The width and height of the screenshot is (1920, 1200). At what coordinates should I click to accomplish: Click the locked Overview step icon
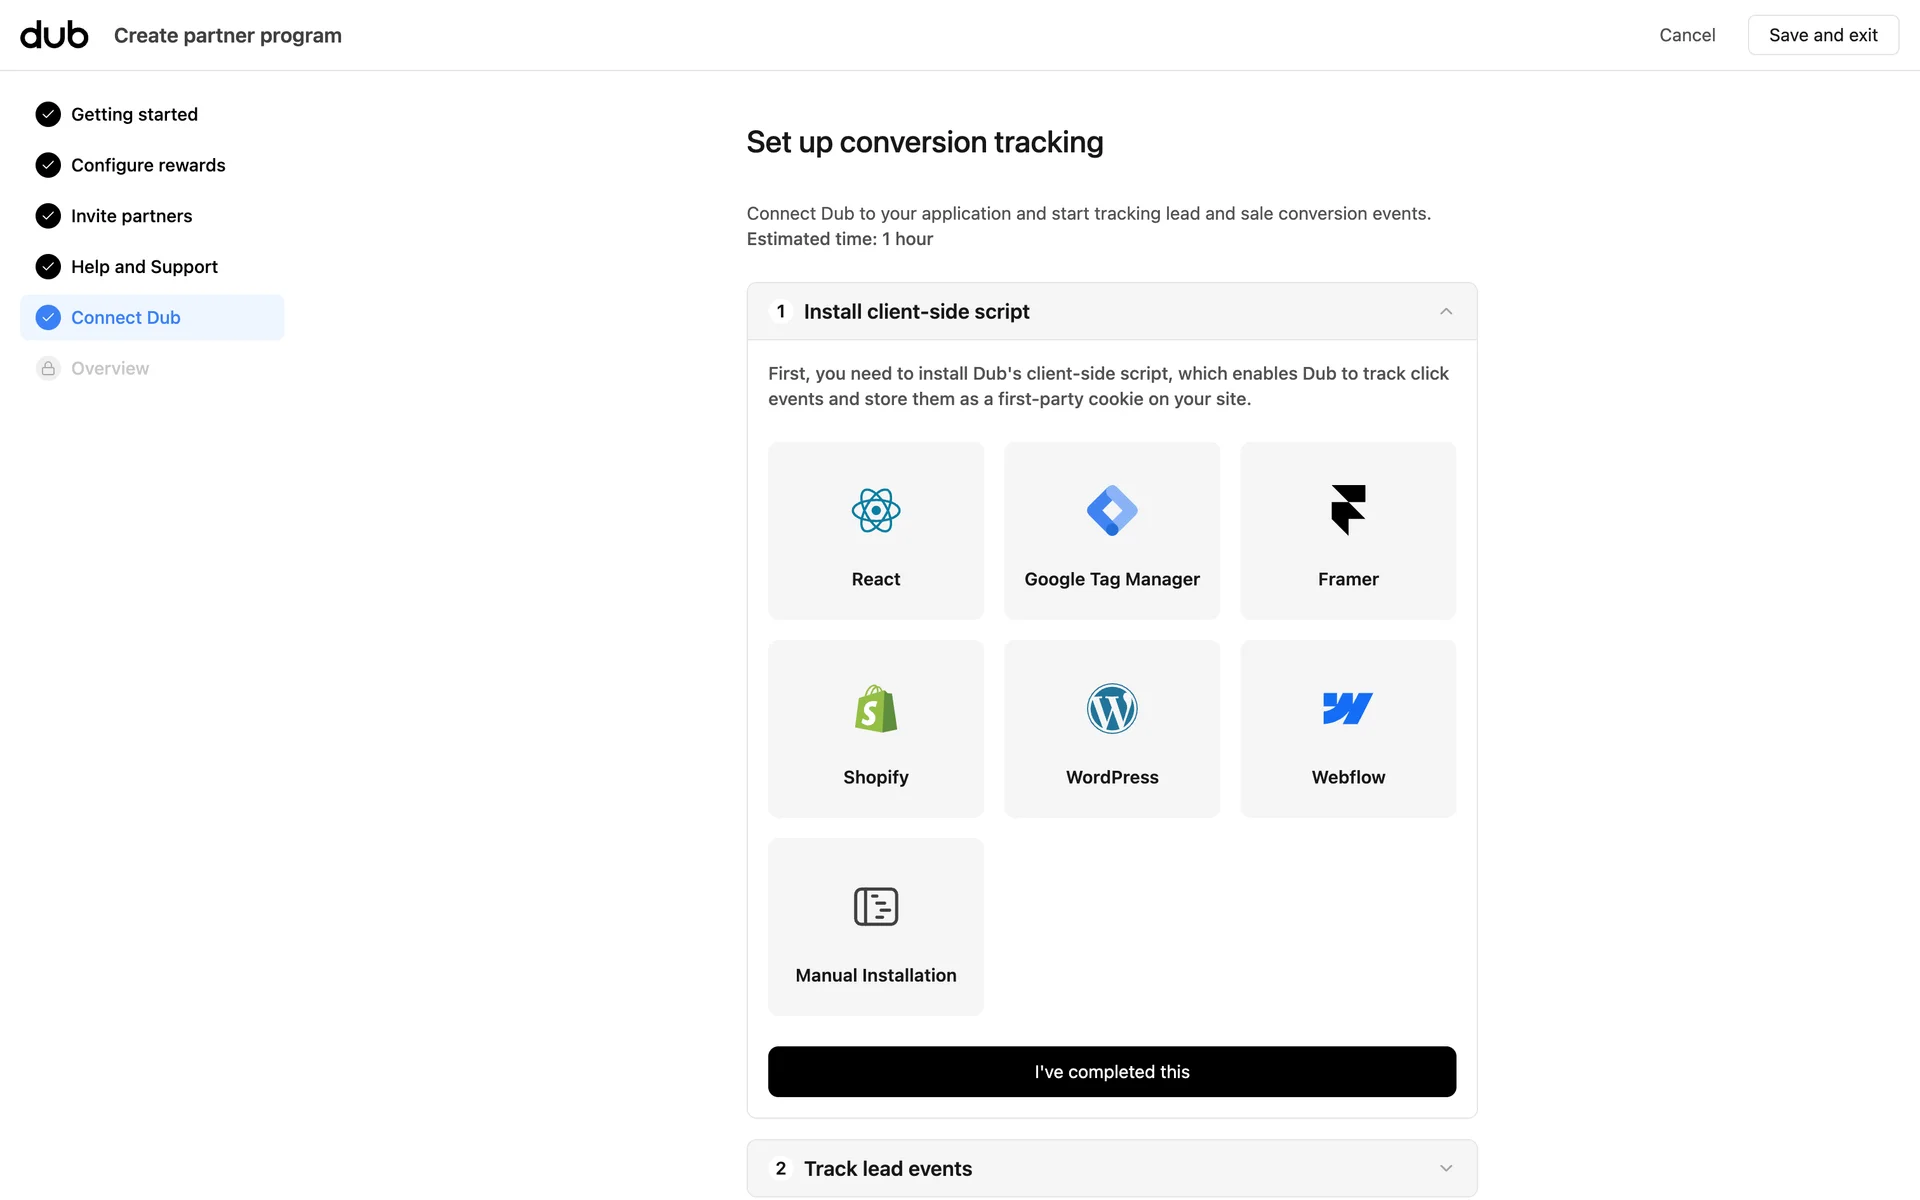[48, 369]
